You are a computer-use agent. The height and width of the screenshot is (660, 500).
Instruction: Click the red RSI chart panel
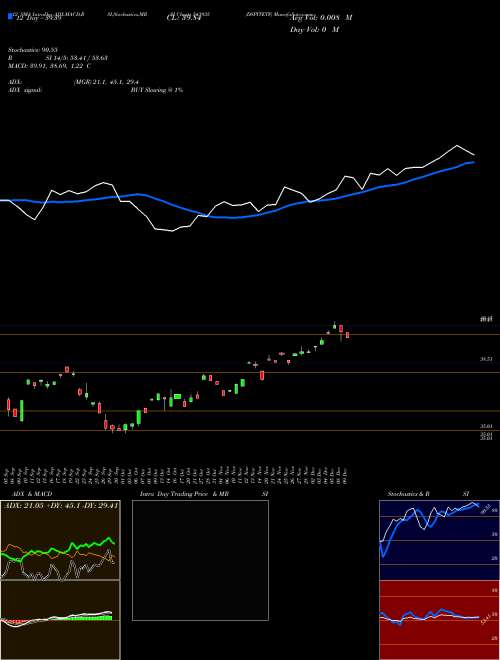439,620
